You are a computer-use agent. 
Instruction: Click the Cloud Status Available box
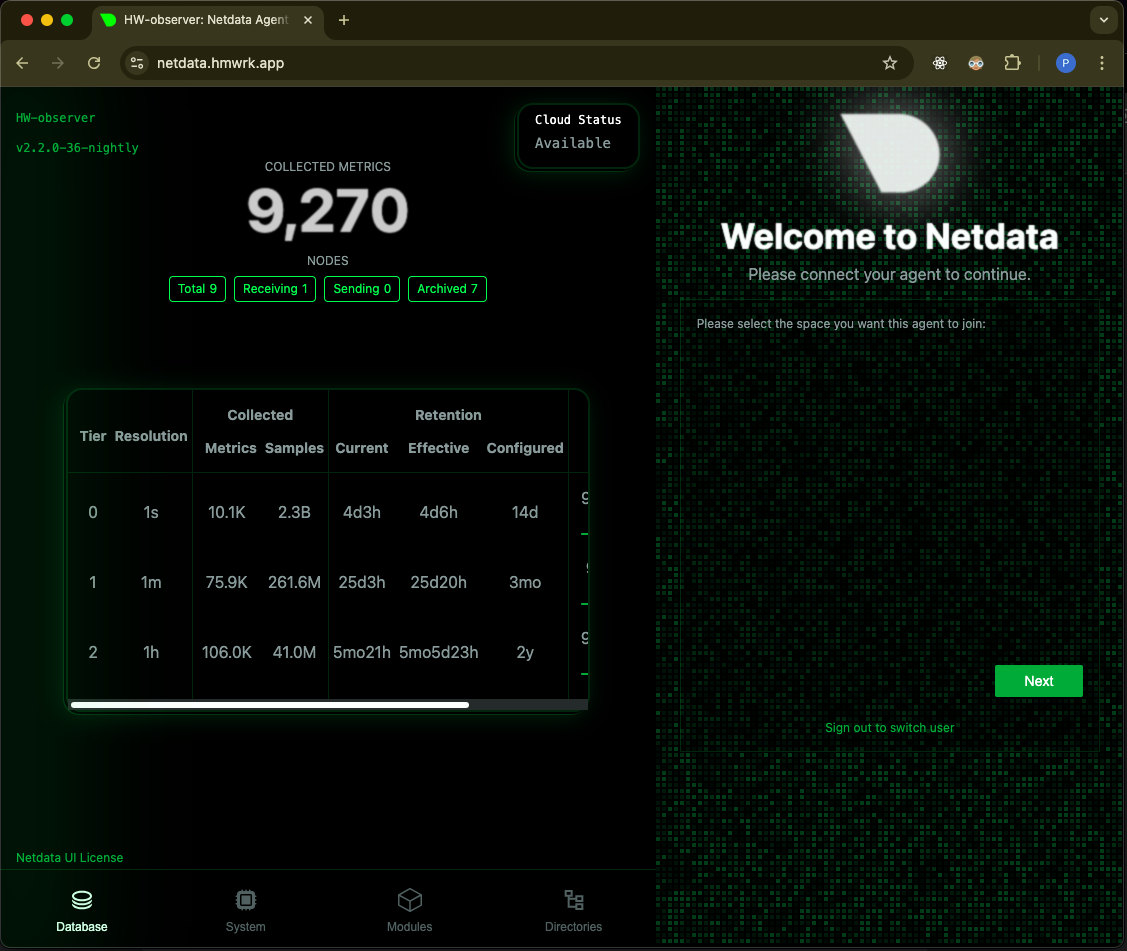point(577,137)
